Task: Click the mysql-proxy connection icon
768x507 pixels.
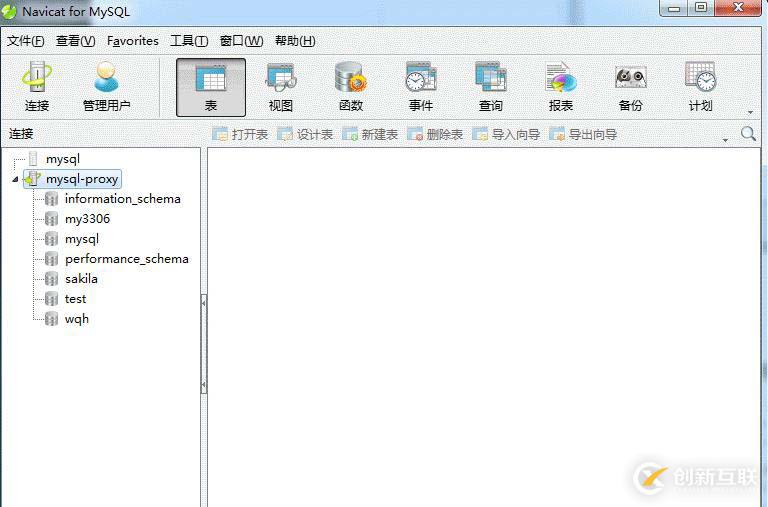Action: 33,179
